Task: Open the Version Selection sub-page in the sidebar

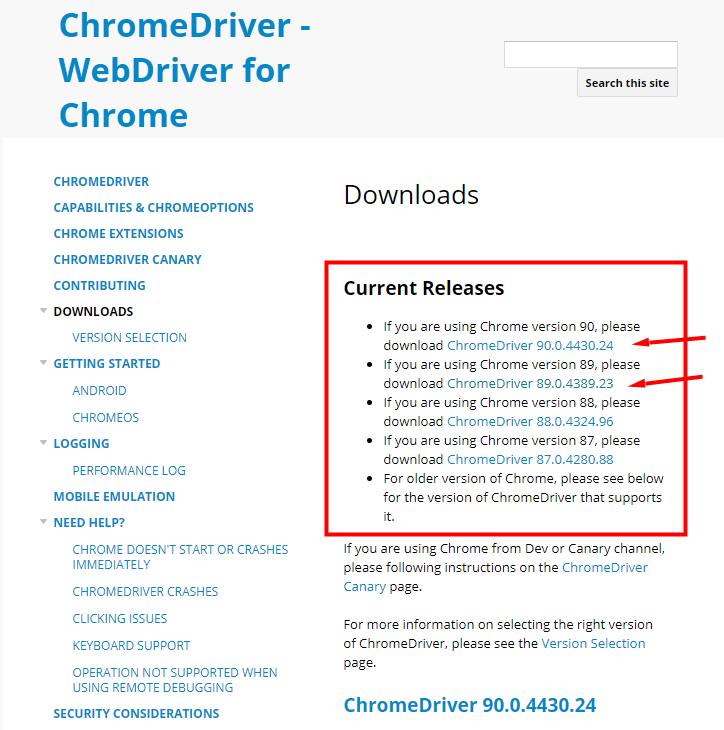Action: (129, 338)
